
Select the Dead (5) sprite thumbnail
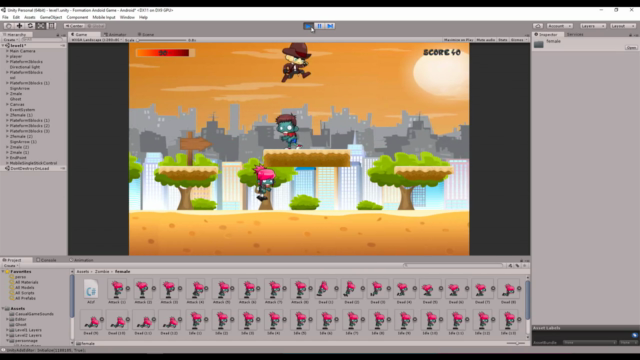tap(430, 289)
